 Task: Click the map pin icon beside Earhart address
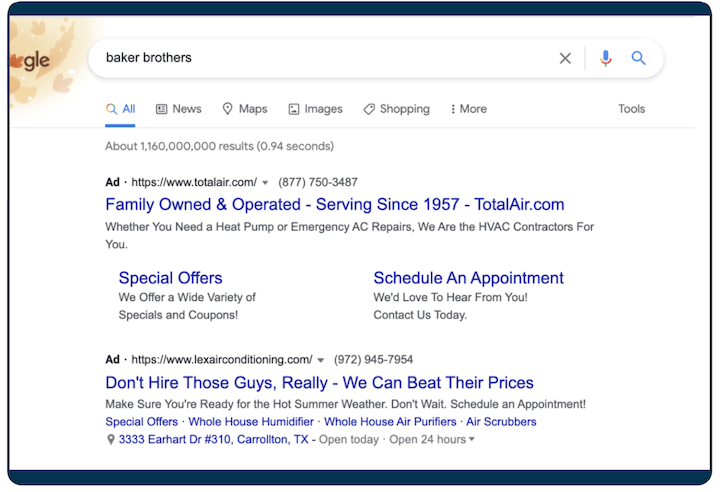tap(111, 439)
